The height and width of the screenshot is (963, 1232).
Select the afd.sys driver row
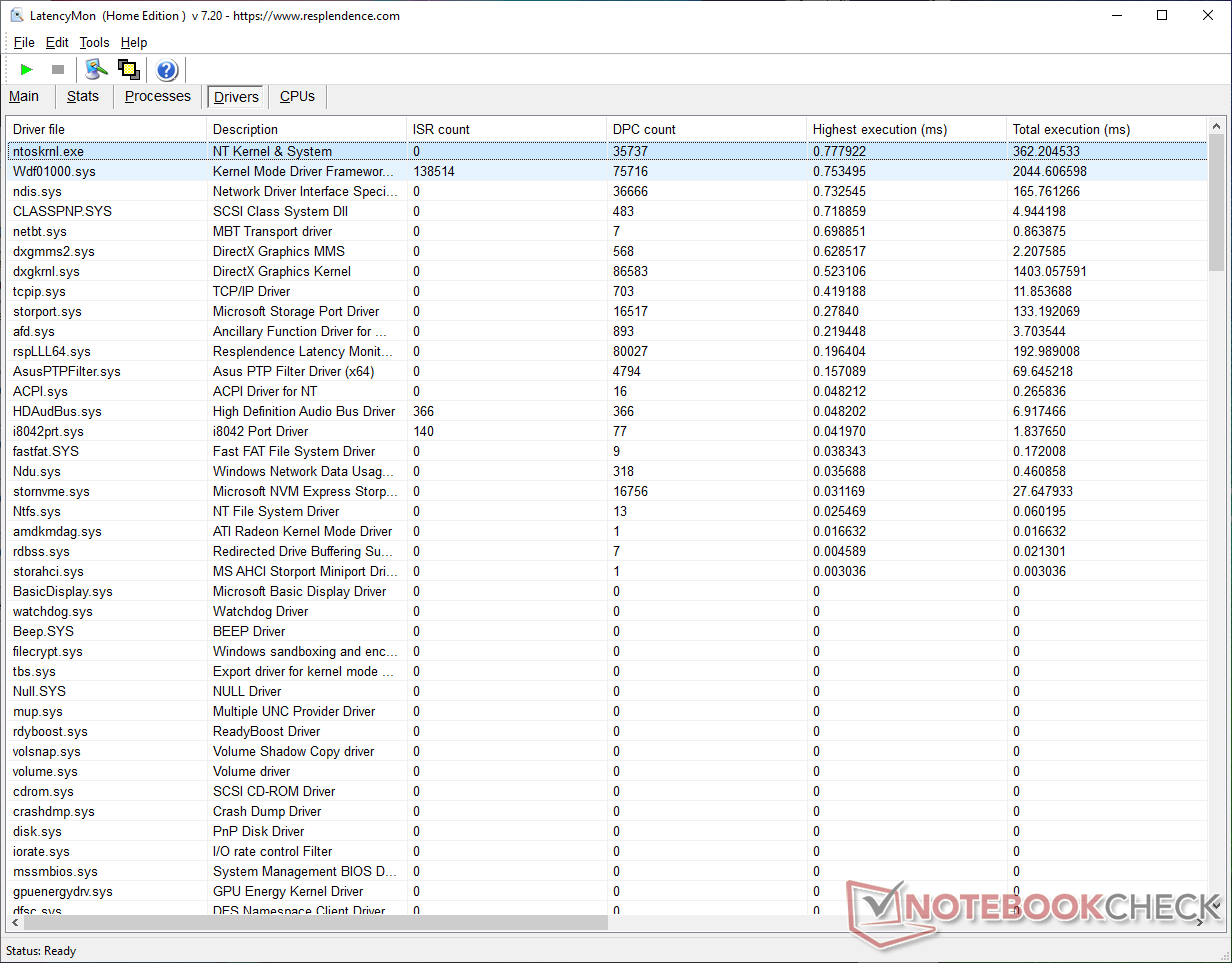point(607,331)
